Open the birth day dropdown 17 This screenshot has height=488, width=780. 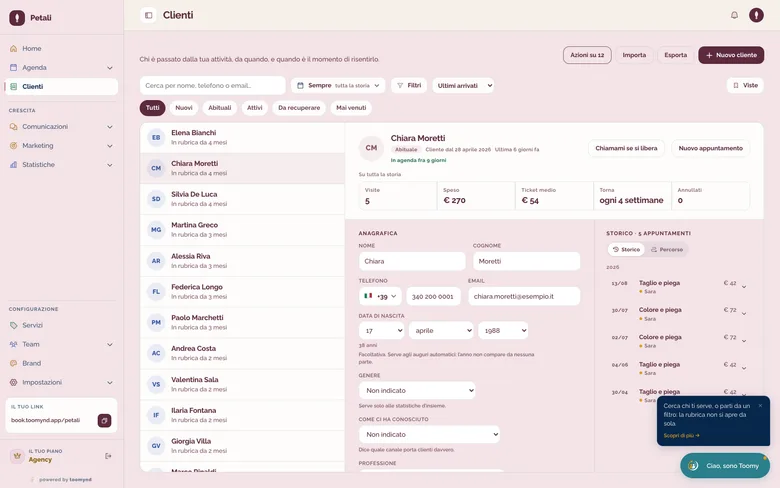point(382,330)
